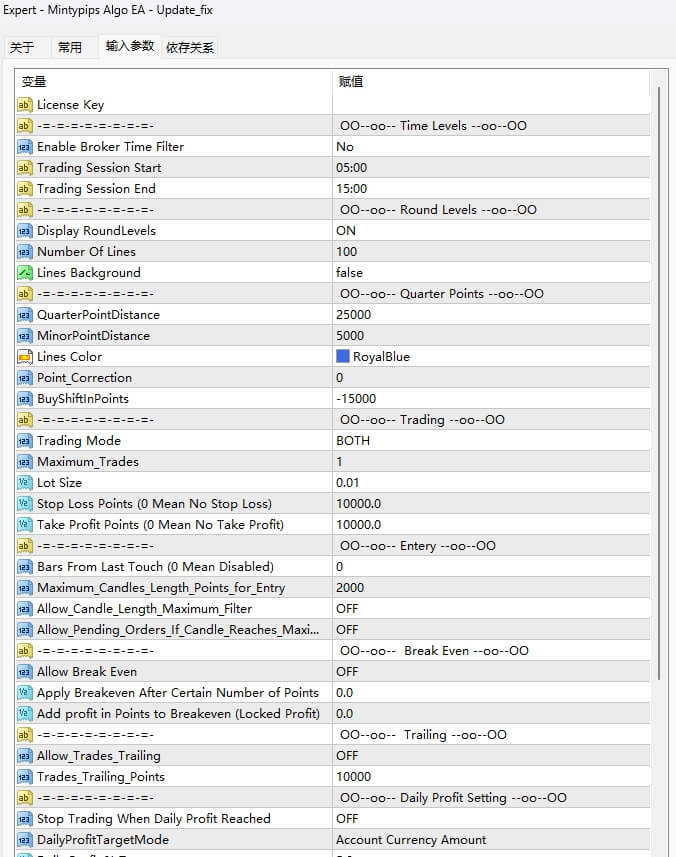Click the BuyShiftInPoints integer icon
The image size is (676, 857).
point(25,399)
